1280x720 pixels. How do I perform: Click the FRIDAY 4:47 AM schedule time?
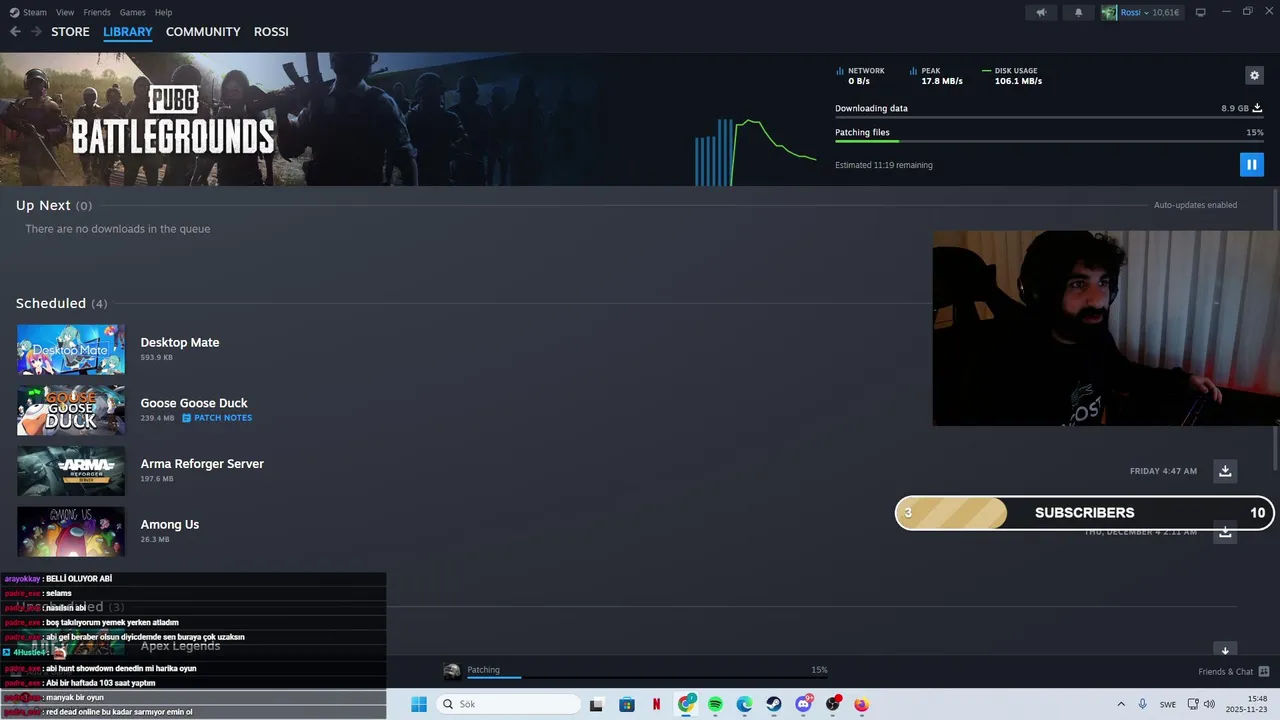tap(1163, 471)
